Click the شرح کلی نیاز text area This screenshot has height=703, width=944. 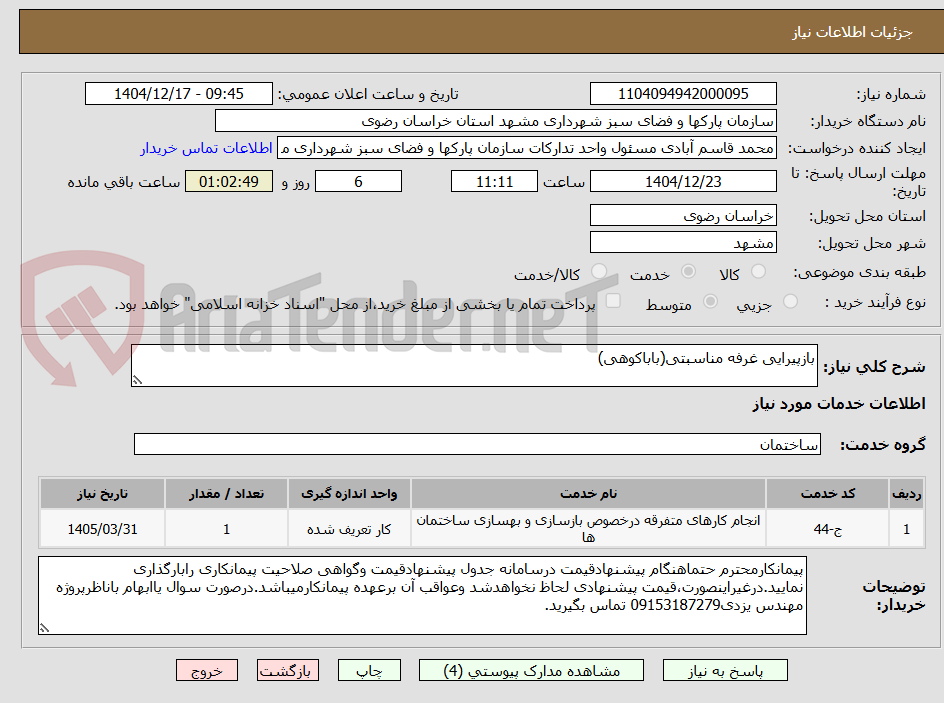(x=474, y=366)
